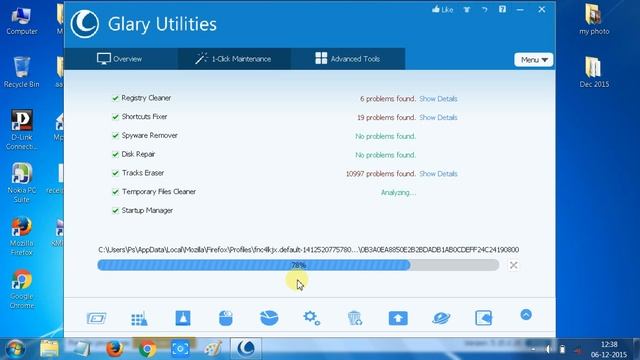
Task: Open the Context Menu Manager mouse icon
Action: pyautogui.click(x=226, y=318)
